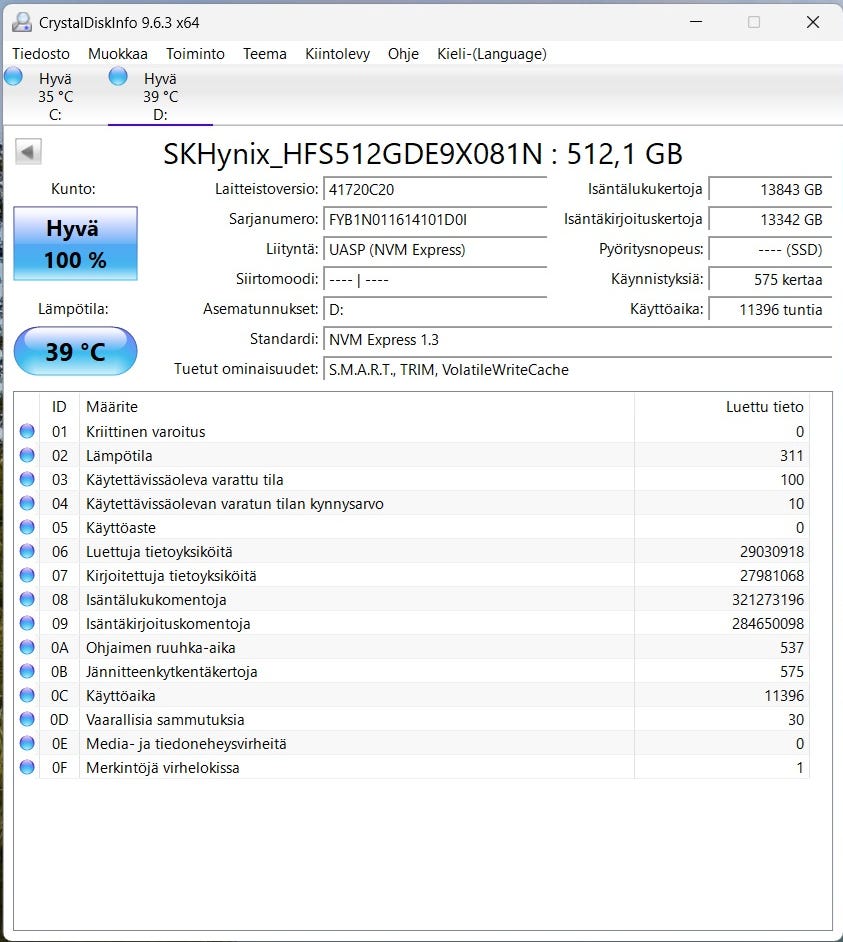Select the Vaarallisia sammutuksia row text
This screenshot has height=942, width=843.
(x=165, y=720)
